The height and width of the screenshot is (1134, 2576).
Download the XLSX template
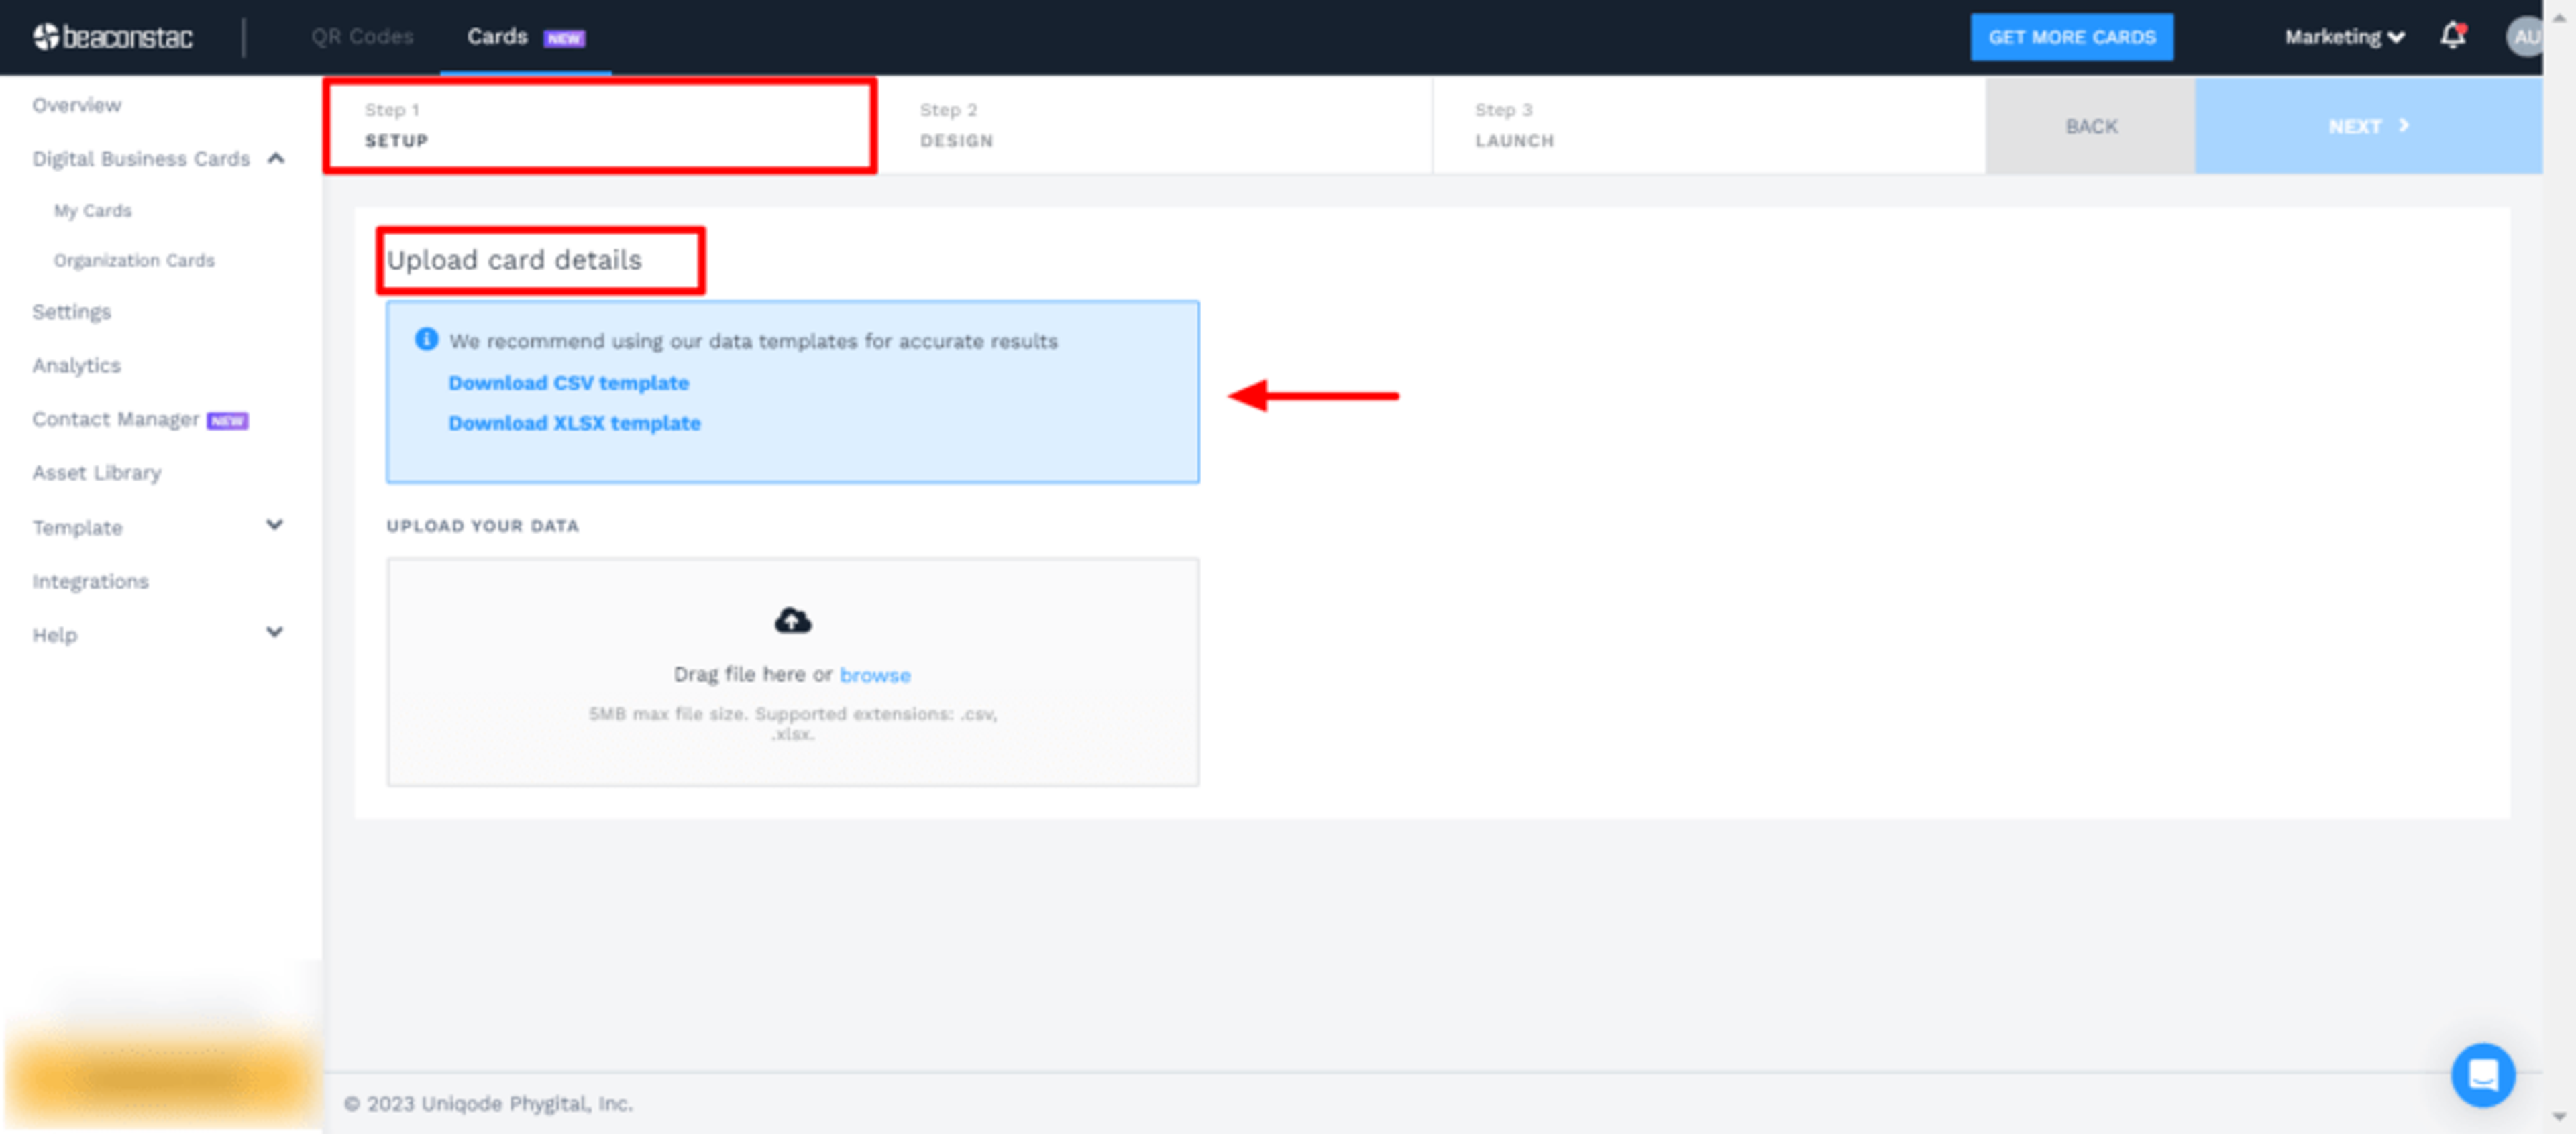574,423
